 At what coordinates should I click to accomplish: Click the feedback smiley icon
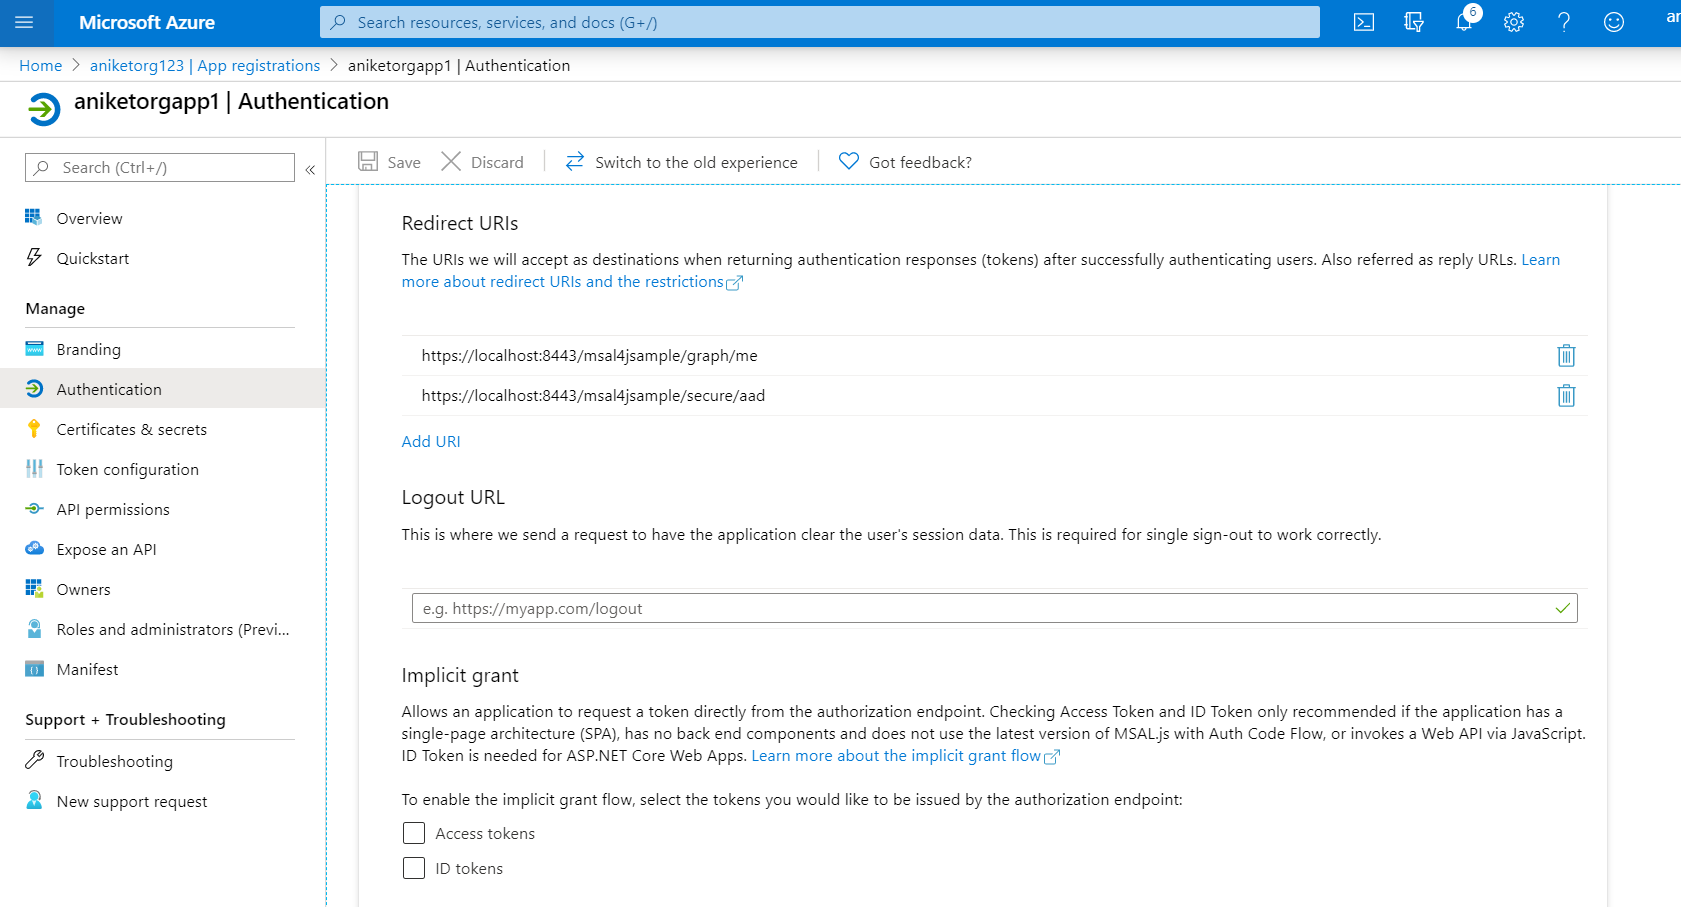click(1614, 22)
